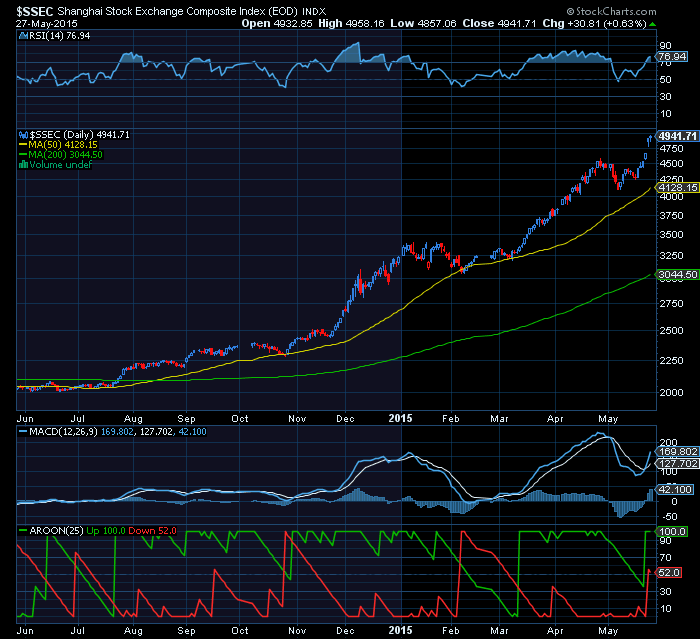Click the Chg +30.81 (+0.63%) value
The image size is (700, 639).
click(594, 24)
